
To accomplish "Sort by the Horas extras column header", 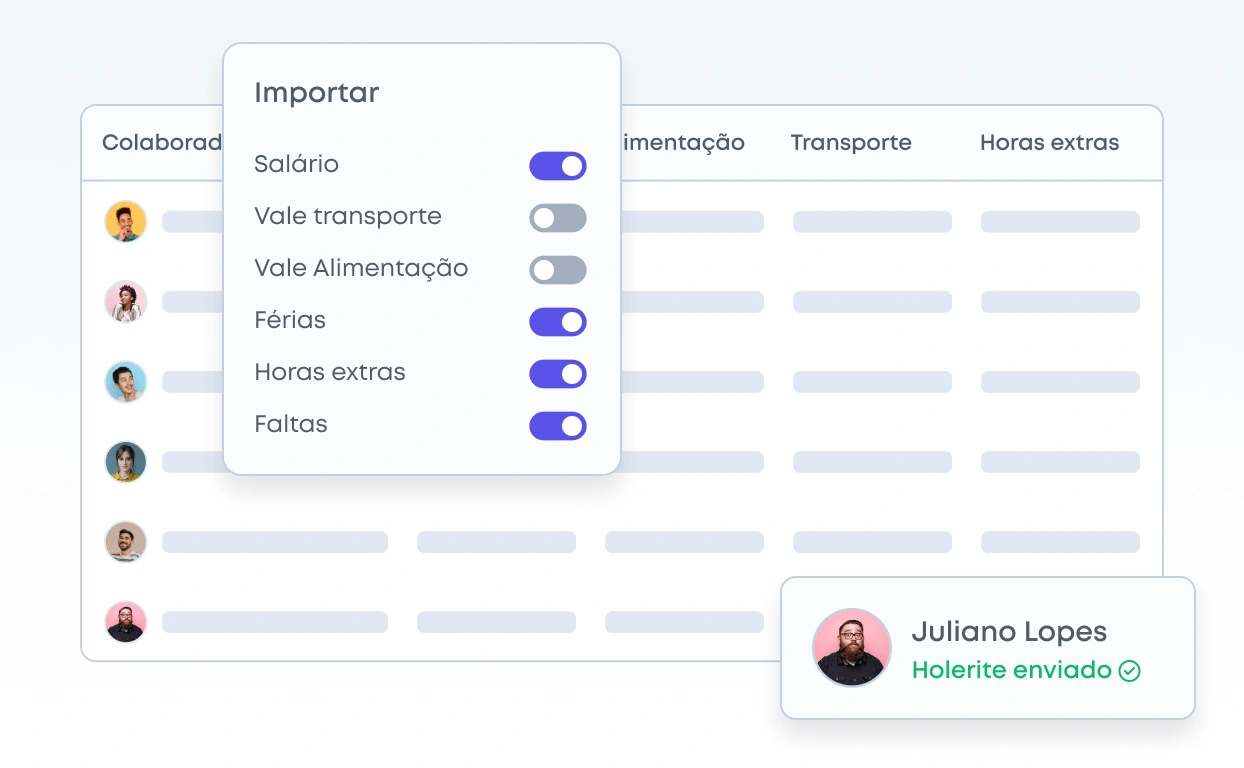I will [1049, 143].
